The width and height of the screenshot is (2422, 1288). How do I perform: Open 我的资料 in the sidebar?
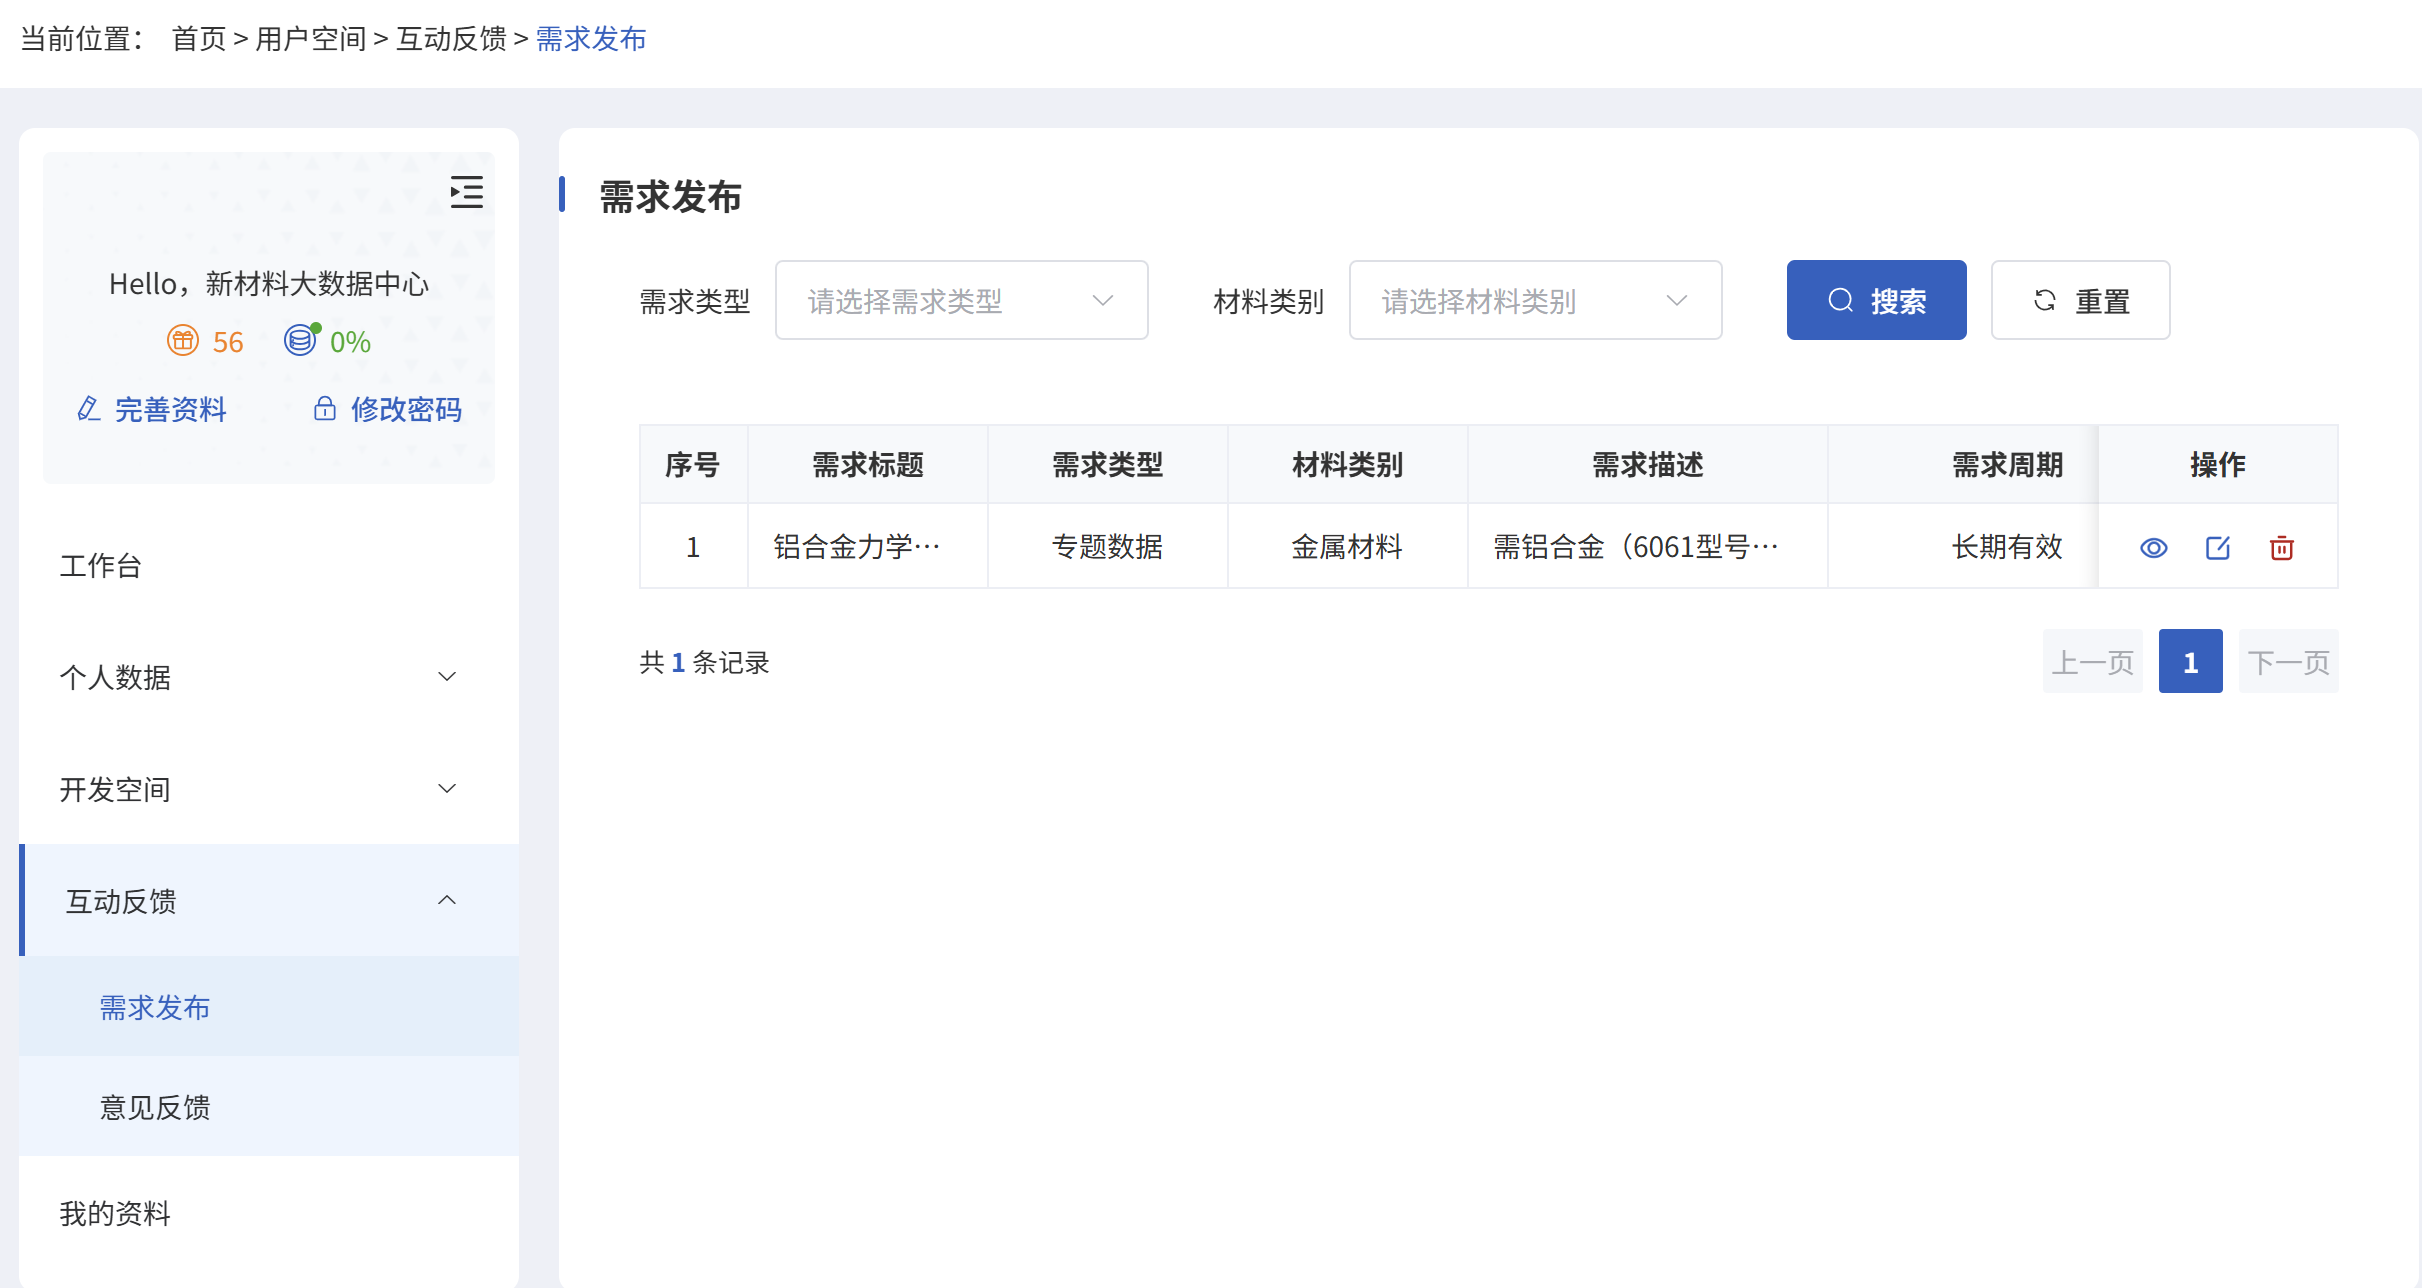pyautogui.click(x=115, y=1213)
